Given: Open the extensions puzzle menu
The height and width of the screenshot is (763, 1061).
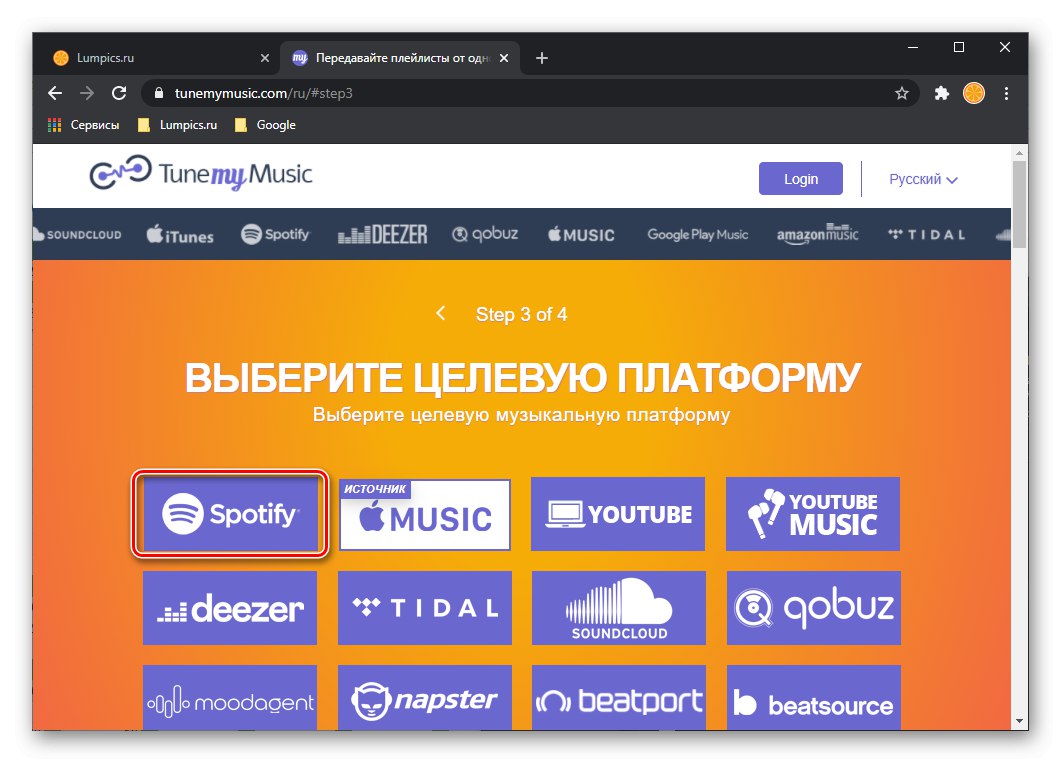Looking at the screenshot, I should [x=941, y=93].
